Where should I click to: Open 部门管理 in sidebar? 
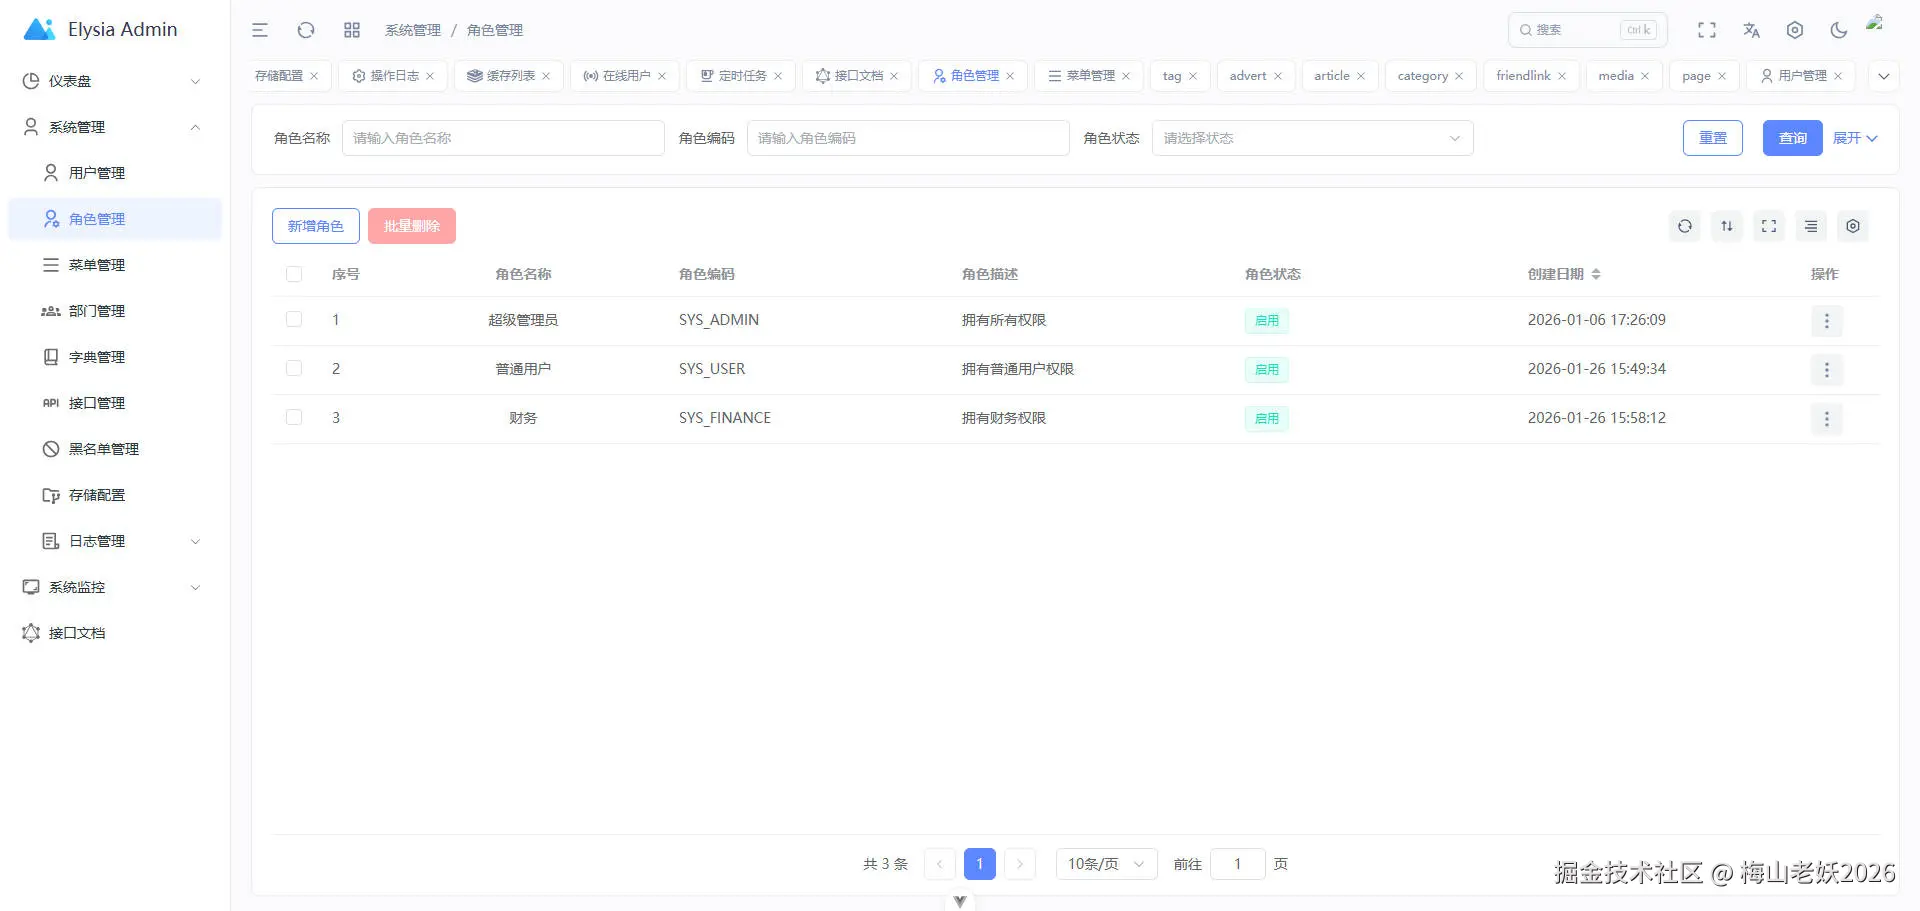(x=115, y=311)
